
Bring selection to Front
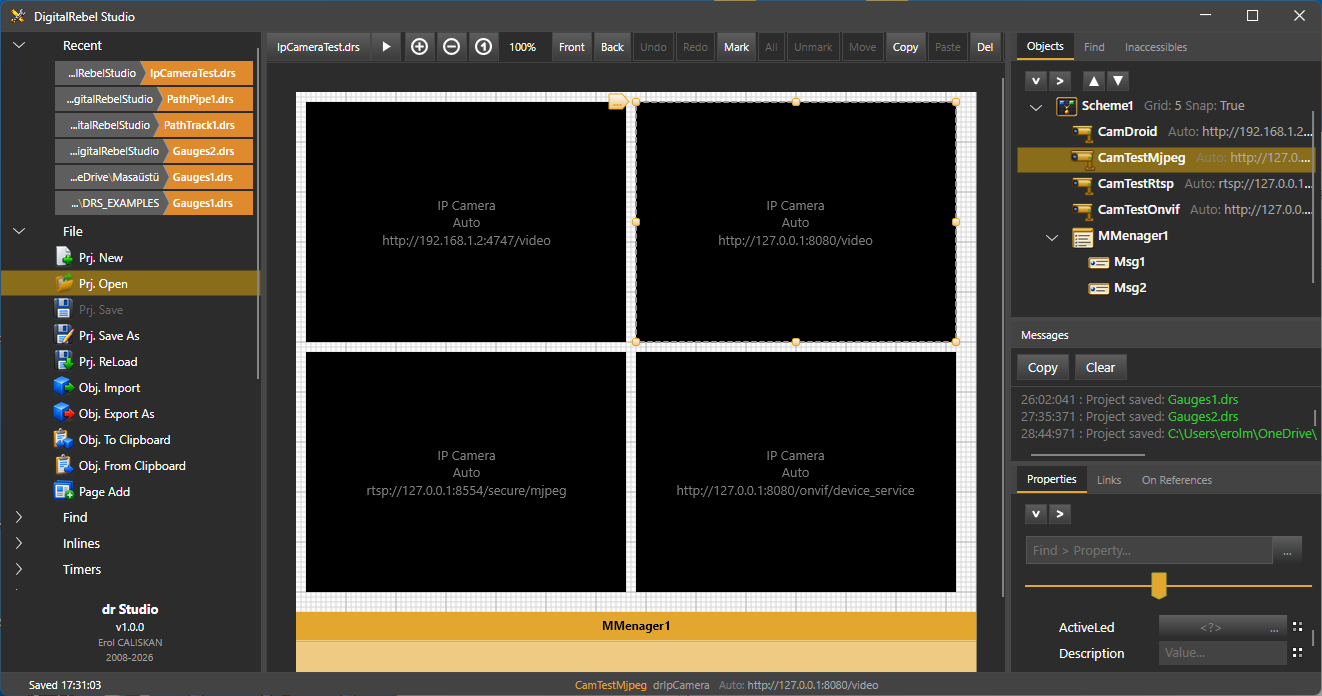coord(572,47)
